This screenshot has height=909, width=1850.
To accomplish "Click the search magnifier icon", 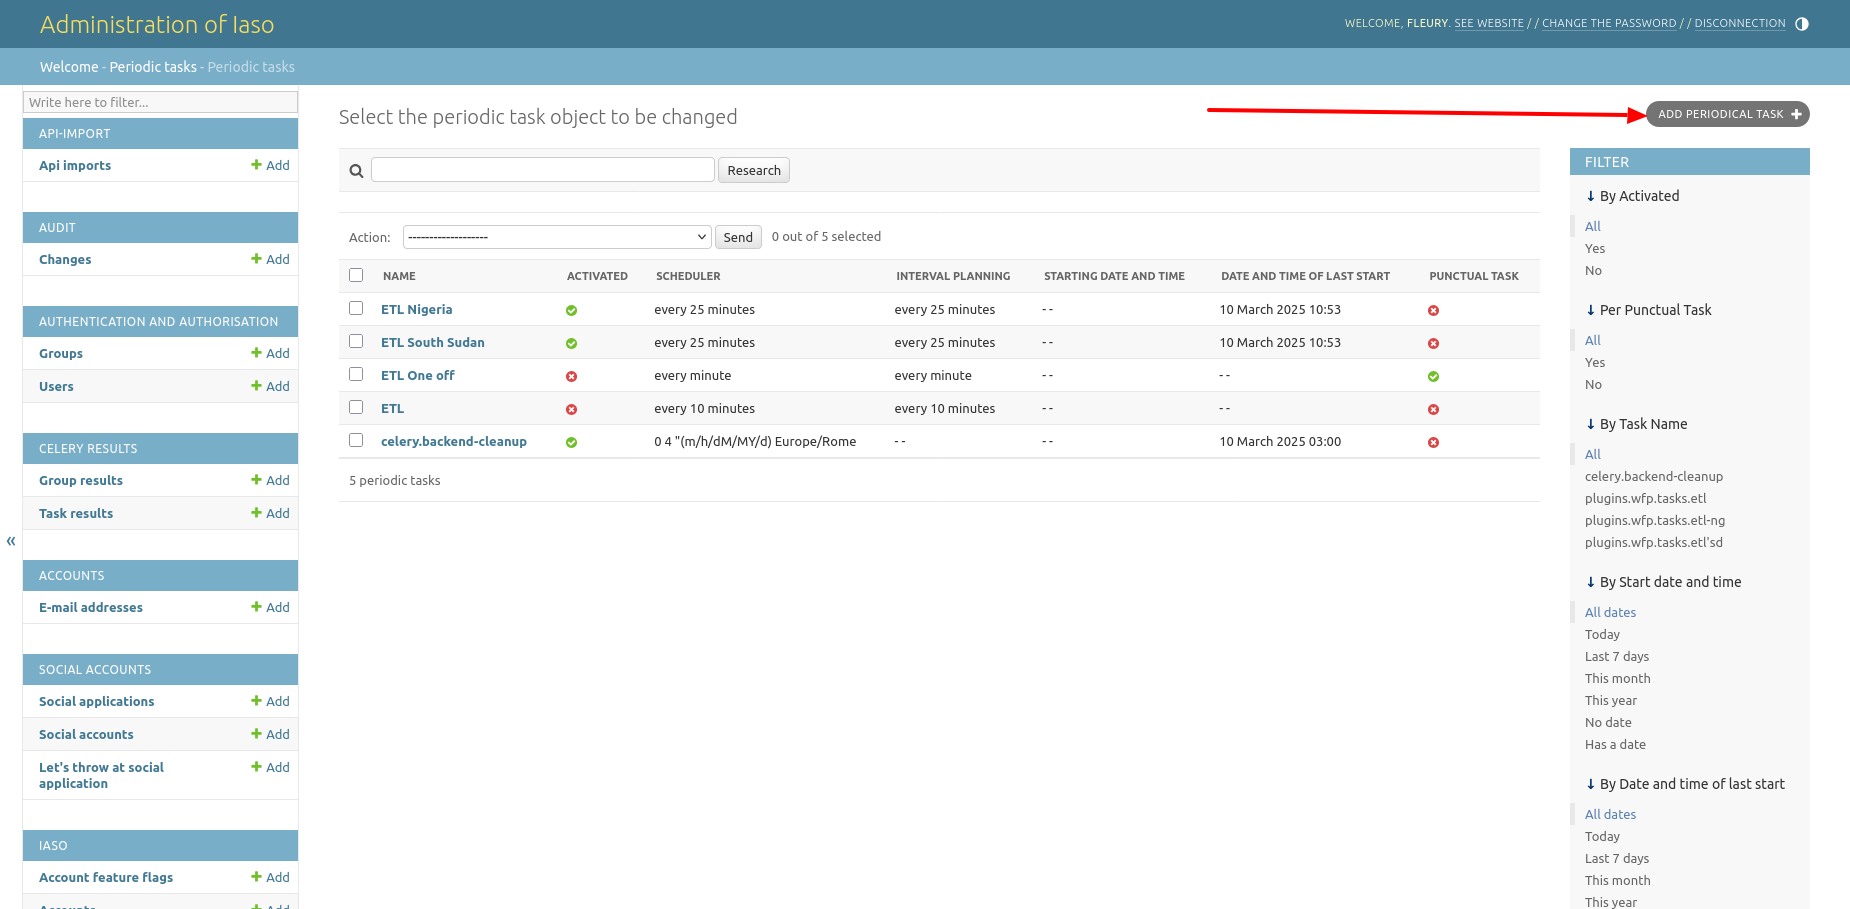I will coord(356,171).
